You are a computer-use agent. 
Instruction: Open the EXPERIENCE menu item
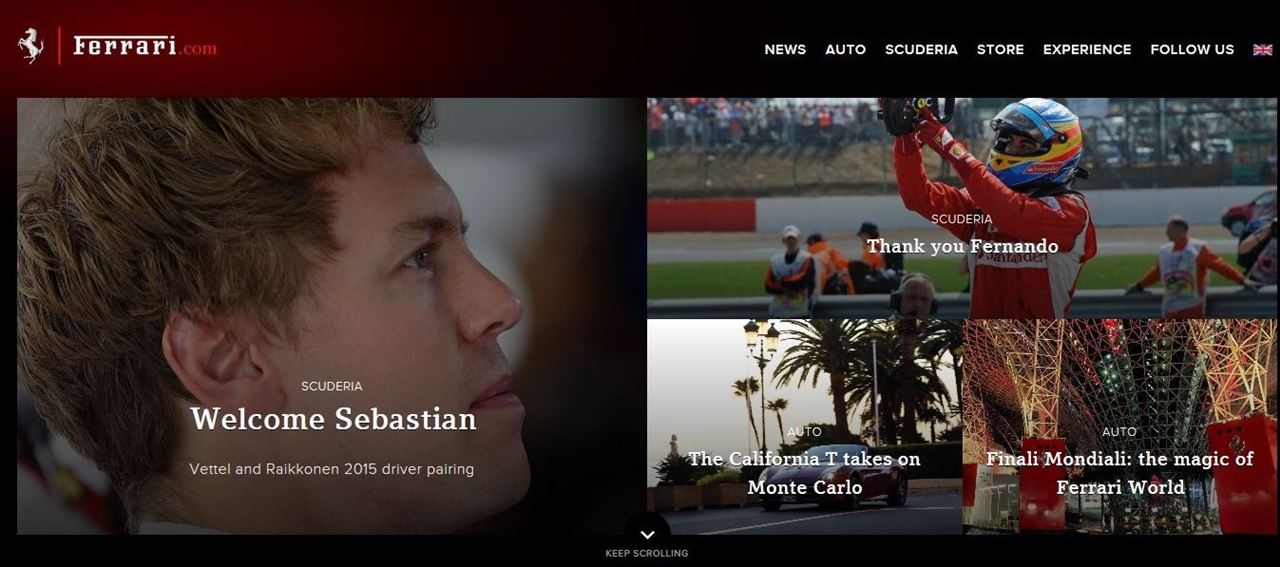[1087, 49]
